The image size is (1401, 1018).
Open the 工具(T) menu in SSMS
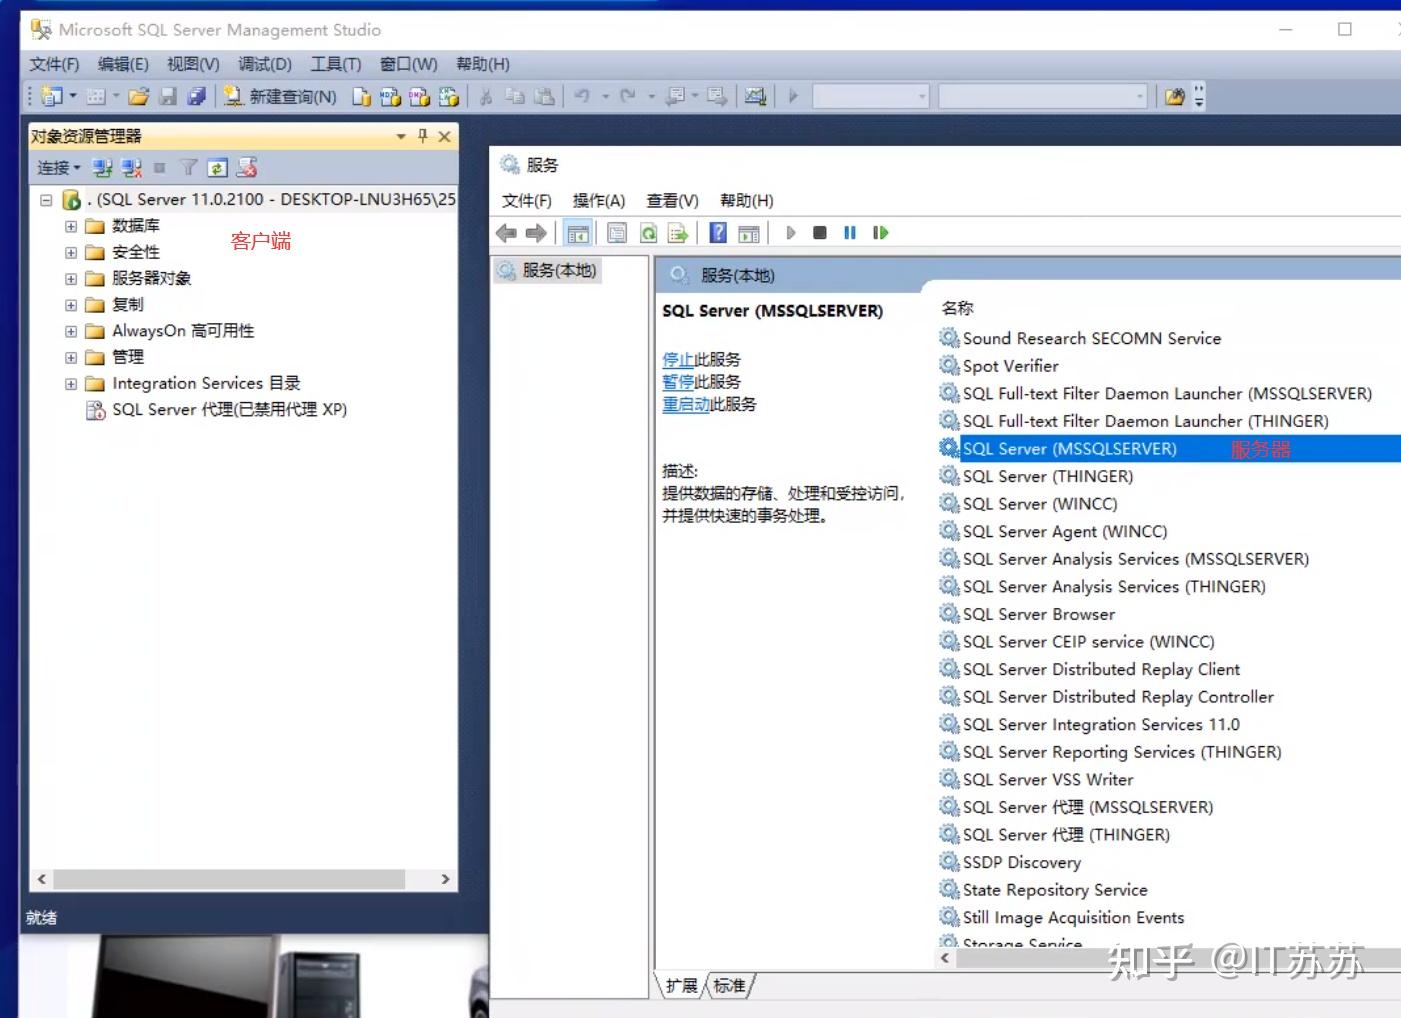pyautogui.click(x=336, y=64)
